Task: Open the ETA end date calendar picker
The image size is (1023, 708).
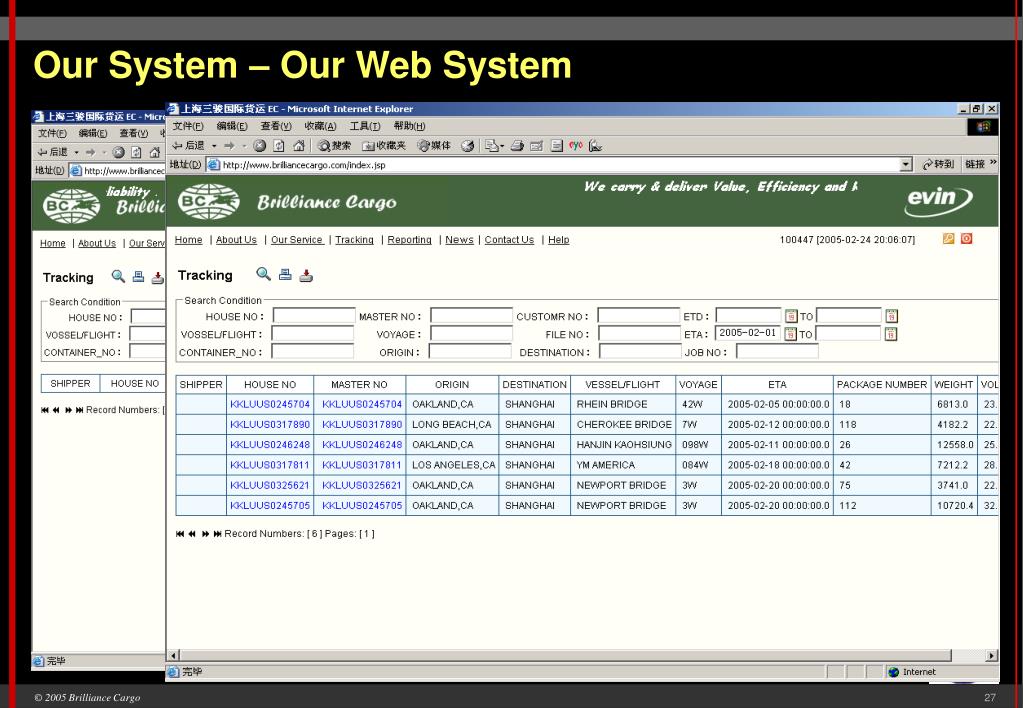Action: (891, 334)
